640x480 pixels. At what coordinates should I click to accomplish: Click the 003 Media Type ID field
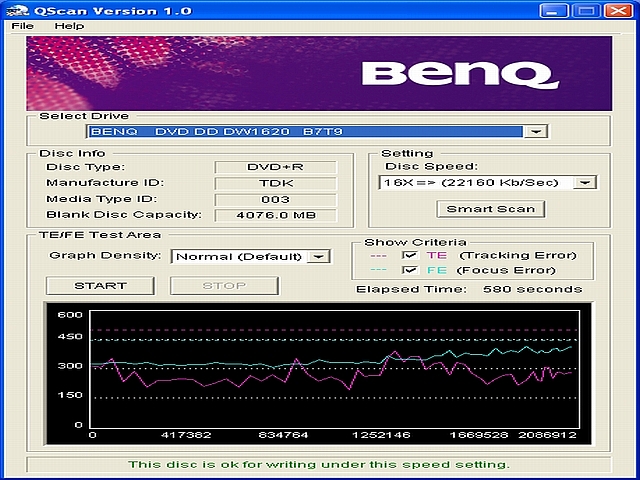coord(276,200)
